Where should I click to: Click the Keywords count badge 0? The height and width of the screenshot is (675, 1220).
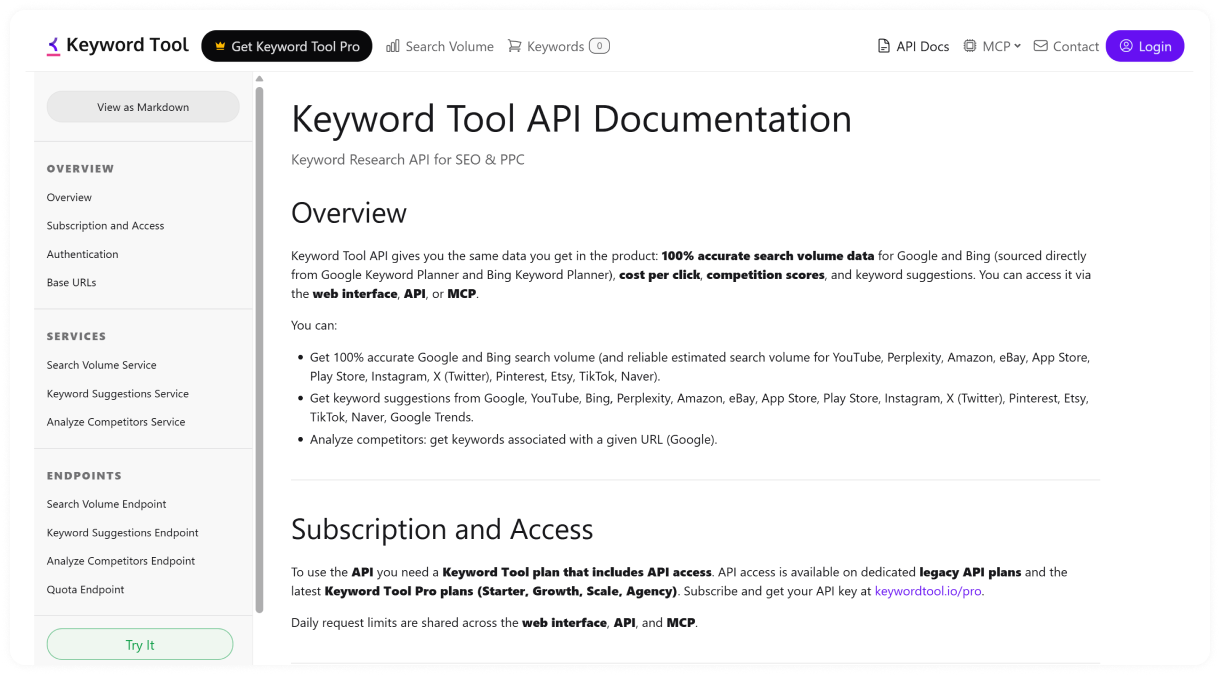click(x=599, y=46)
